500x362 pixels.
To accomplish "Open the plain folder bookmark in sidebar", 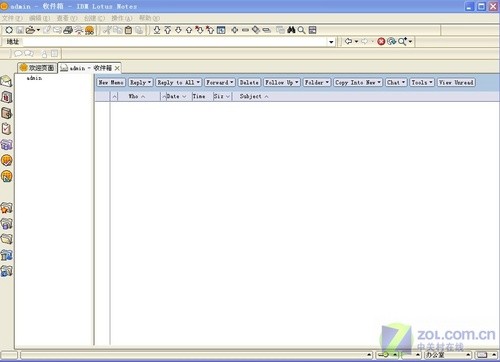I will coord(6,239).
